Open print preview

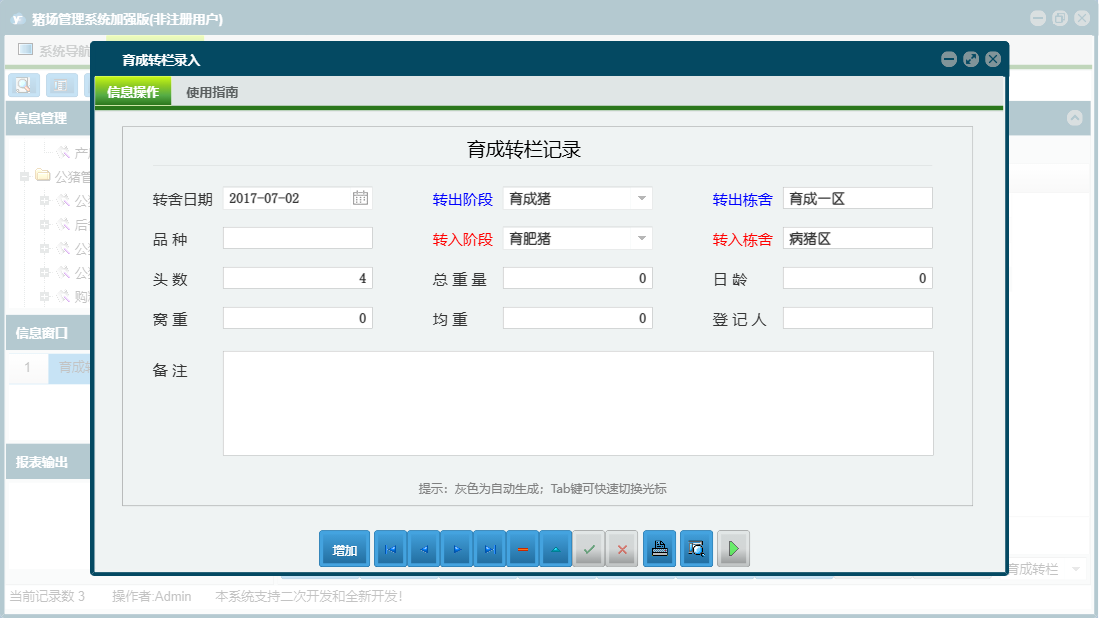point(696,548)
